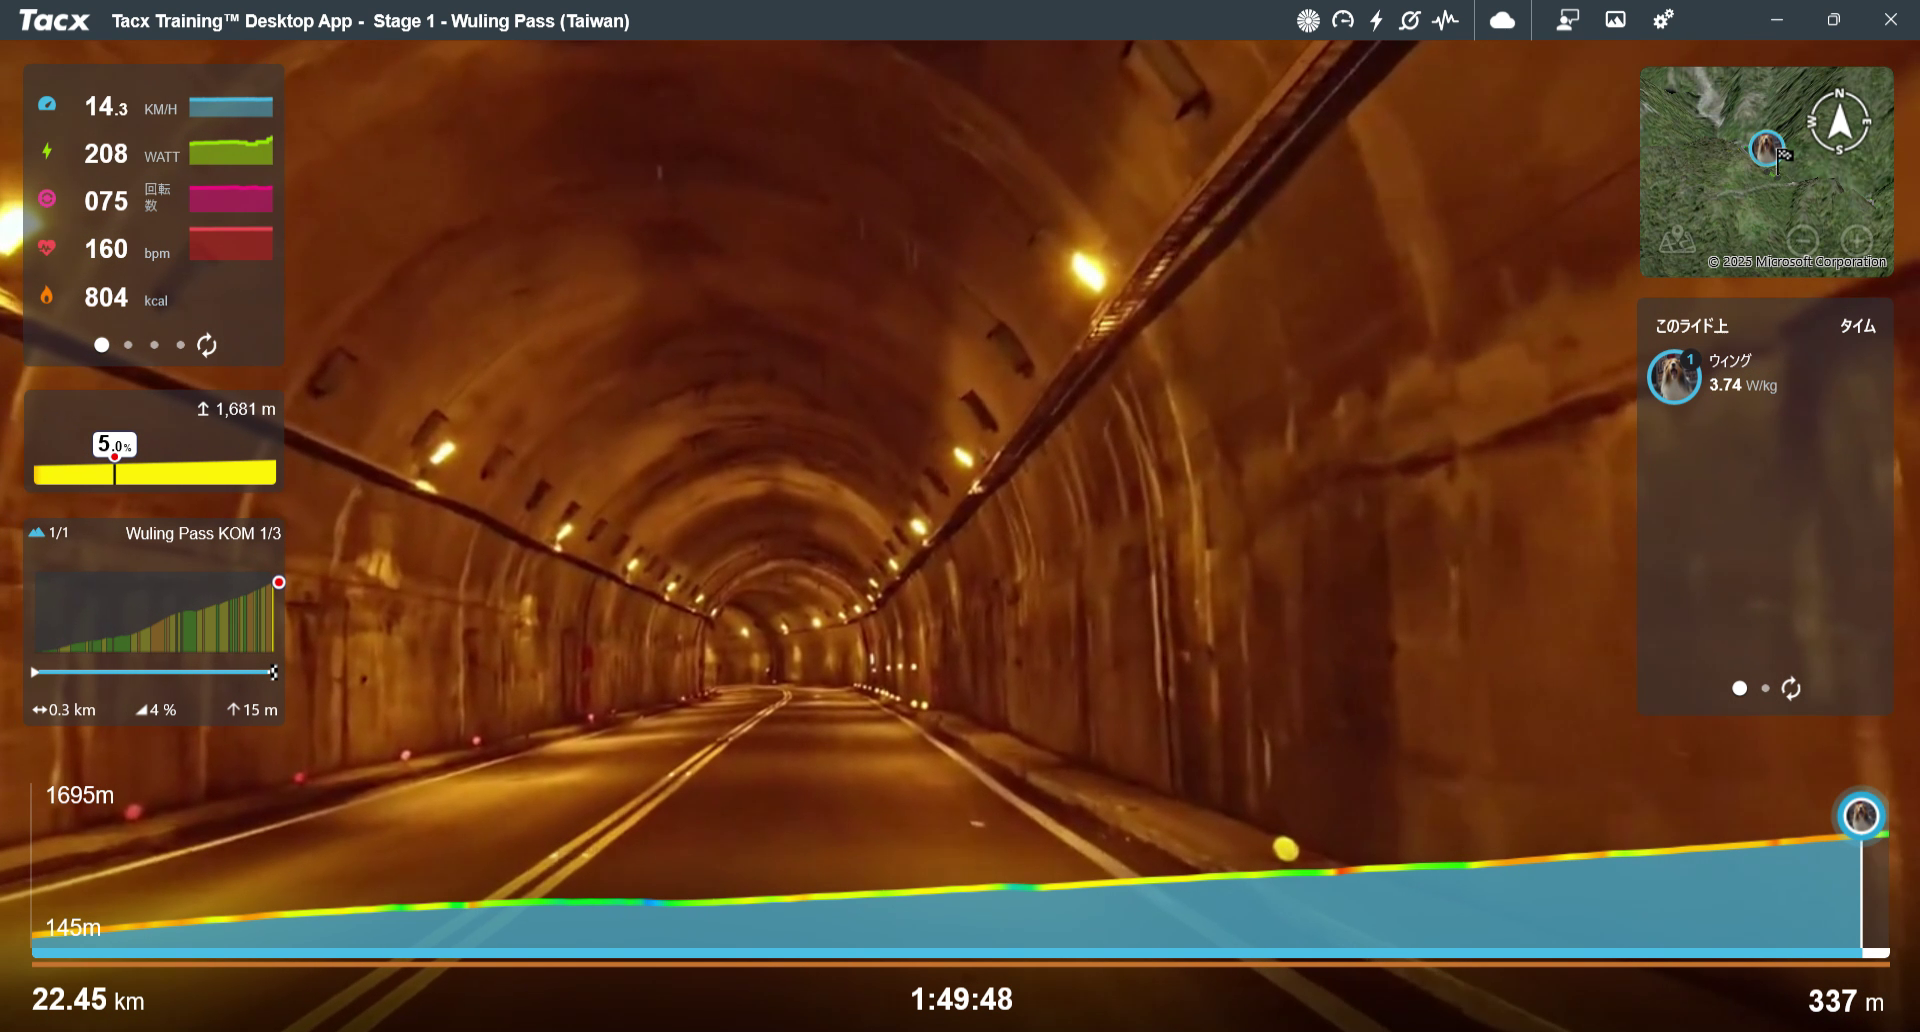Image resolution: width=1920 pixels, height=1032 pixels.
Task: Click the rider chat bubble icon
Action: [1567, 20]
